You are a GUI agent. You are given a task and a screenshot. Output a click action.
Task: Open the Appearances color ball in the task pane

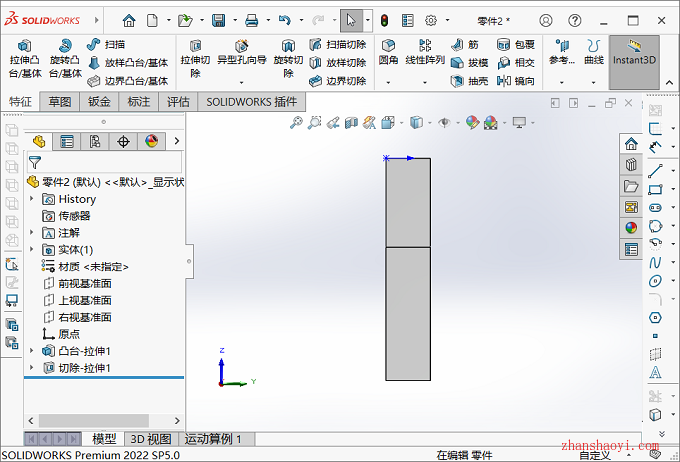pos(631,227)
